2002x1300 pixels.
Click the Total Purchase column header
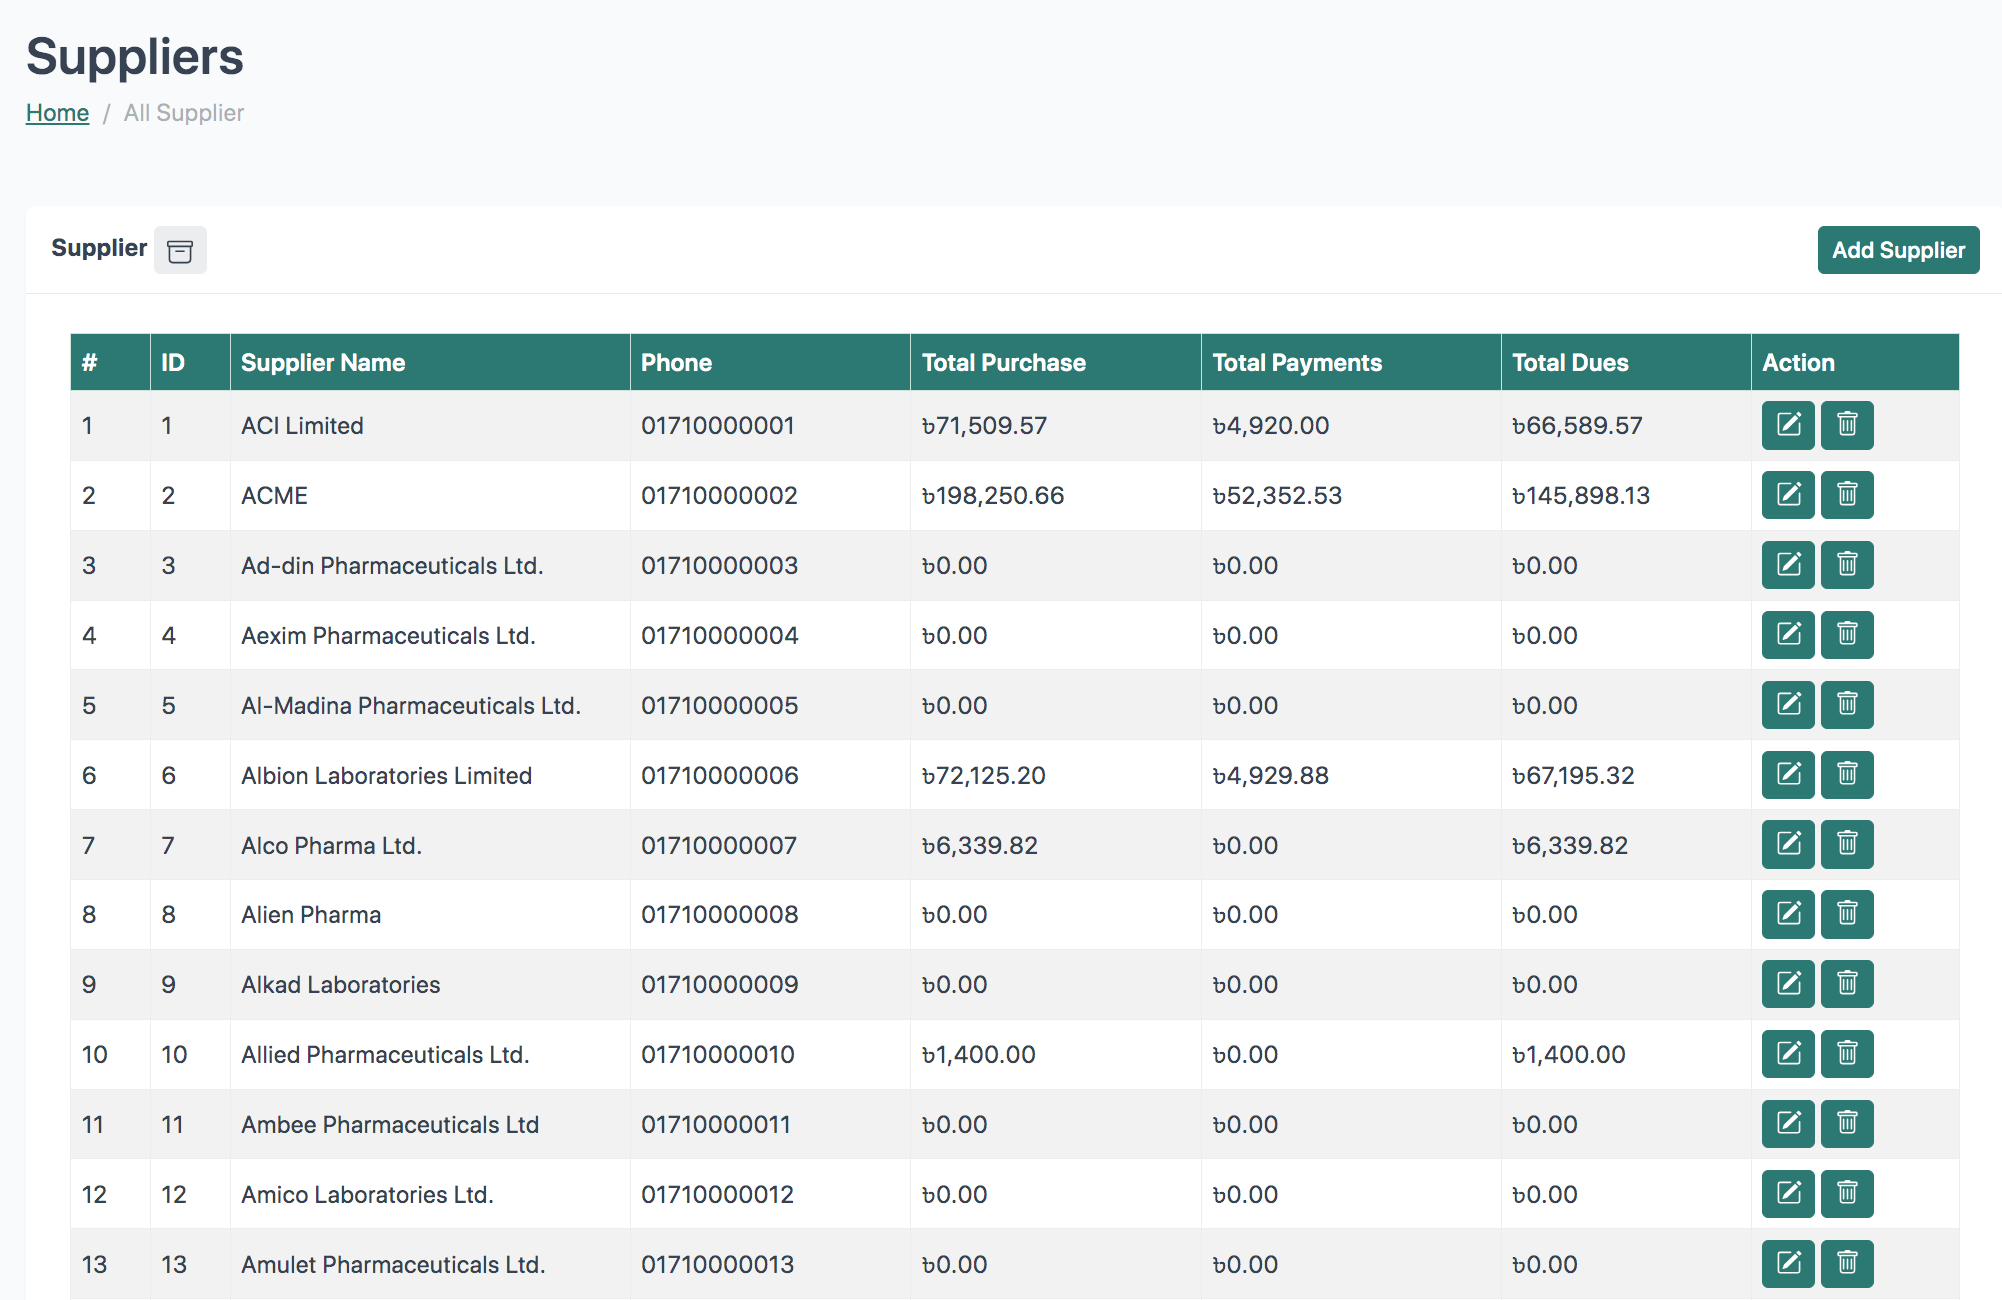pos(1003,363)
